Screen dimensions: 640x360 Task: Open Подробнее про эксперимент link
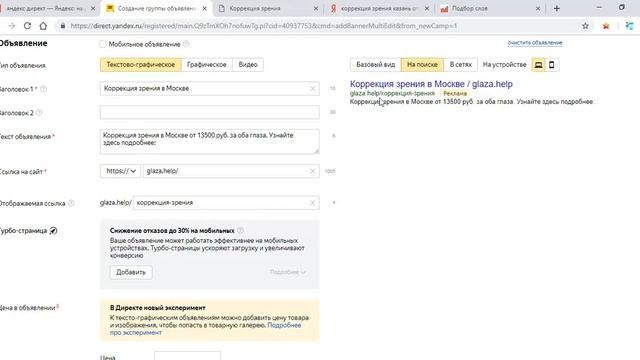205,329
